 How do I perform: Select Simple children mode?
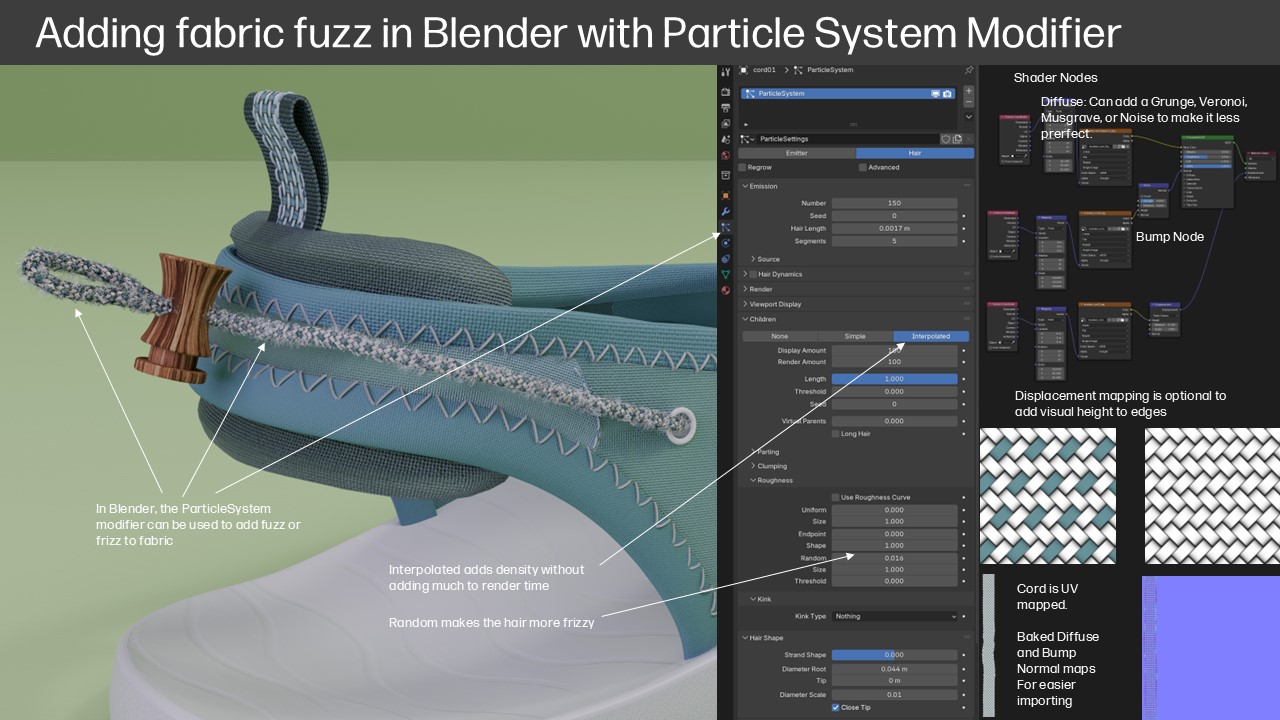click(855, 336)
